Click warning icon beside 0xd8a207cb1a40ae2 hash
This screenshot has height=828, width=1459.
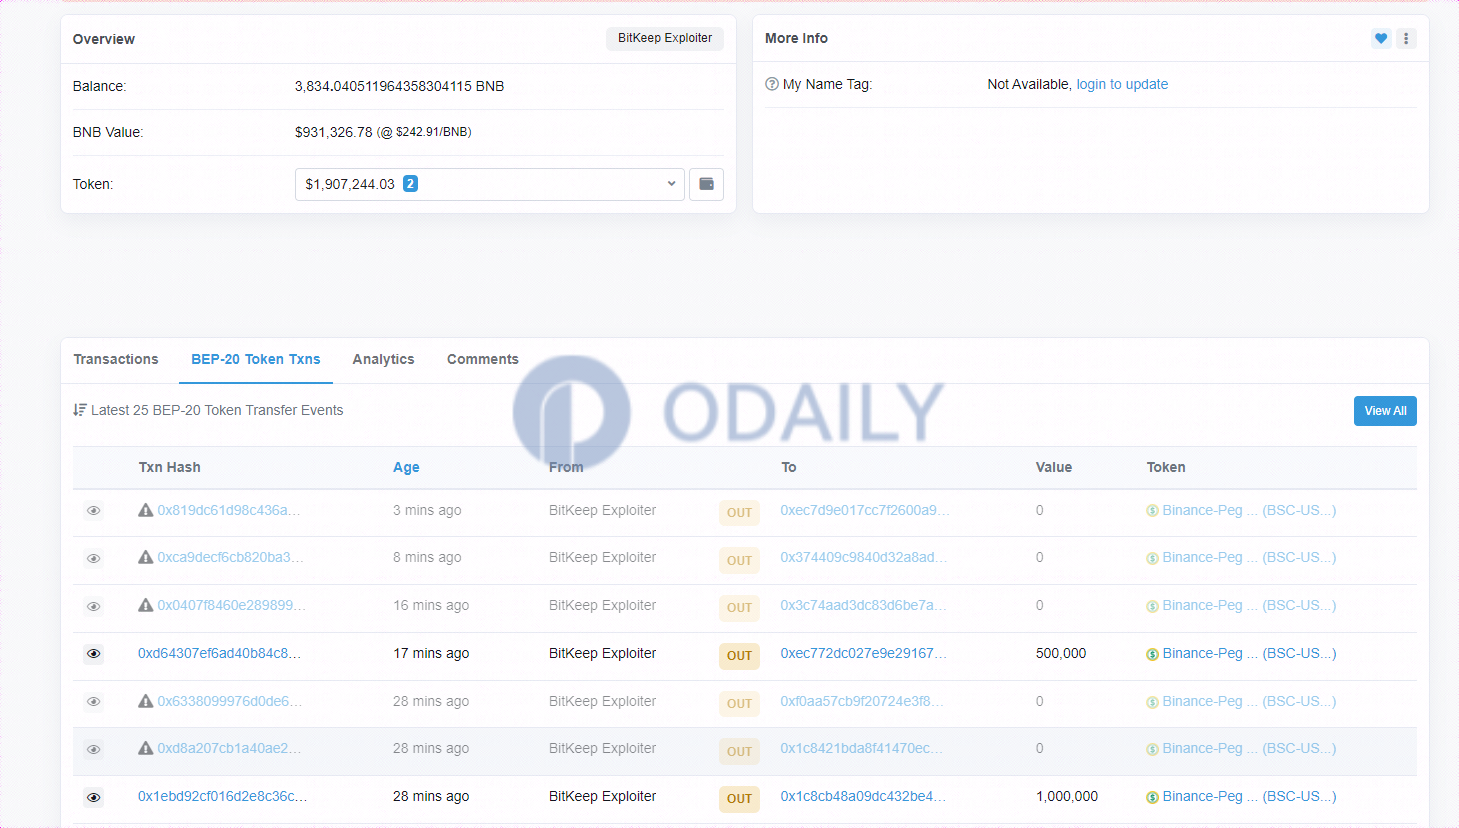click(x=146, y=748)
